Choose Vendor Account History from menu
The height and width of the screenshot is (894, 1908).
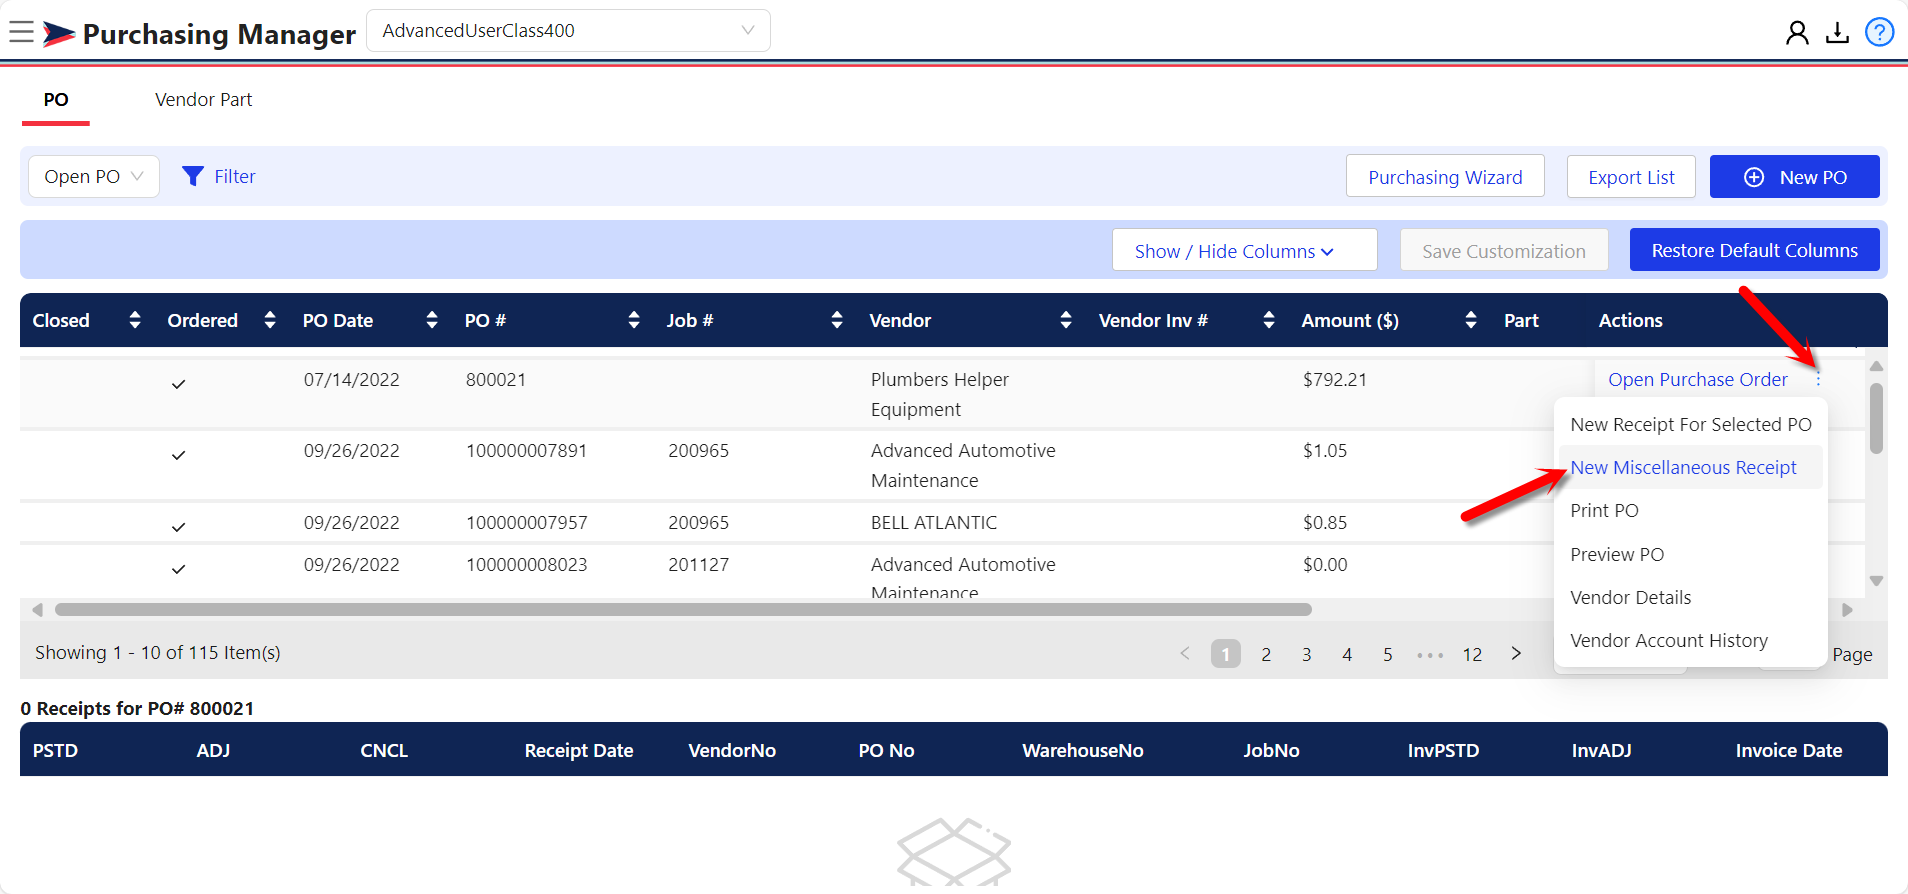(1690, 641)
